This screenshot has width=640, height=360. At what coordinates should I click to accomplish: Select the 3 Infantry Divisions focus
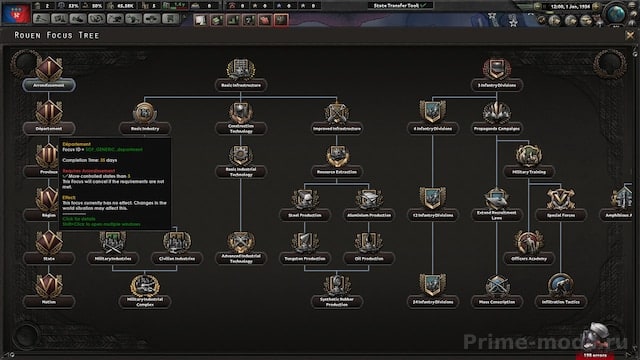click(497, 75)
